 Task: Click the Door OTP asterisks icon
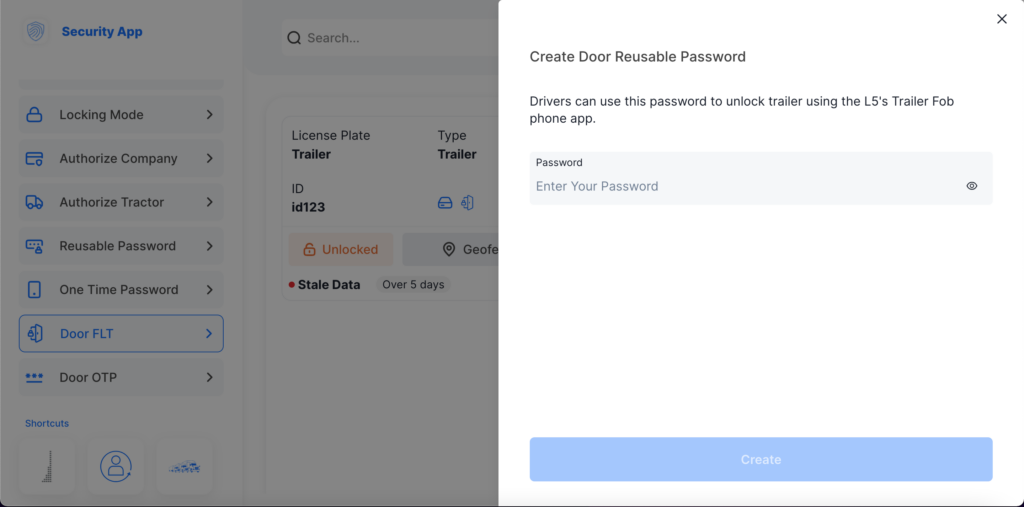click(x=34, y=377)
